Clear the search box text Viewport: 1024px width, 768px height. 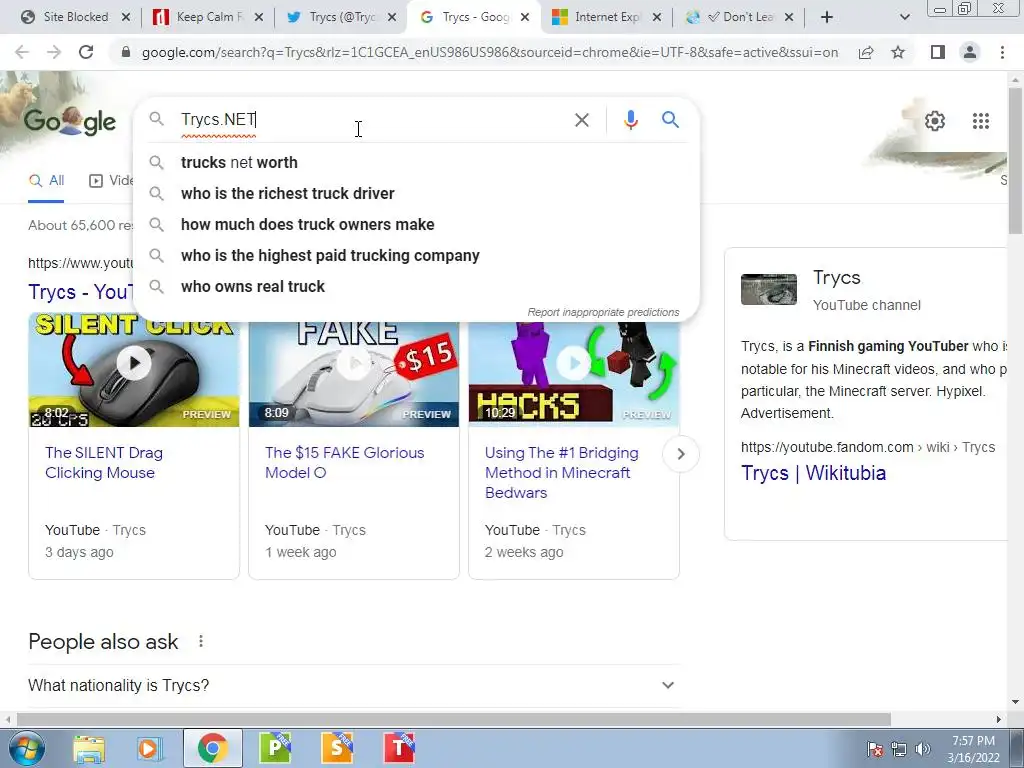[x=581, y=120]
